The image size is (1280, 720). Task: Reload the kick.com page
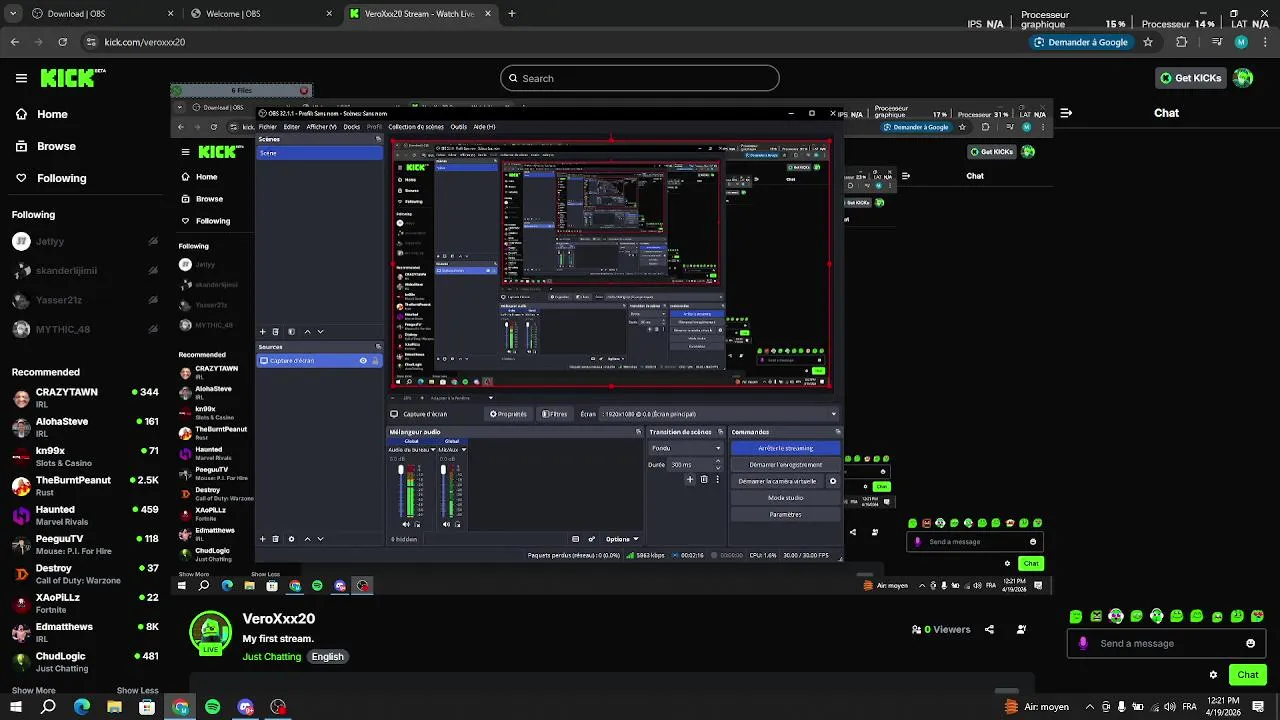pyautogui.click(x=63, y=42)
